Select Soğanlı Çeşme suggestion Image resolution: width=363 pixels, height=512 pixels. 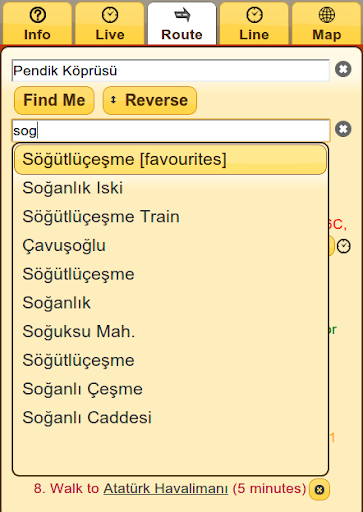point(170,389)
